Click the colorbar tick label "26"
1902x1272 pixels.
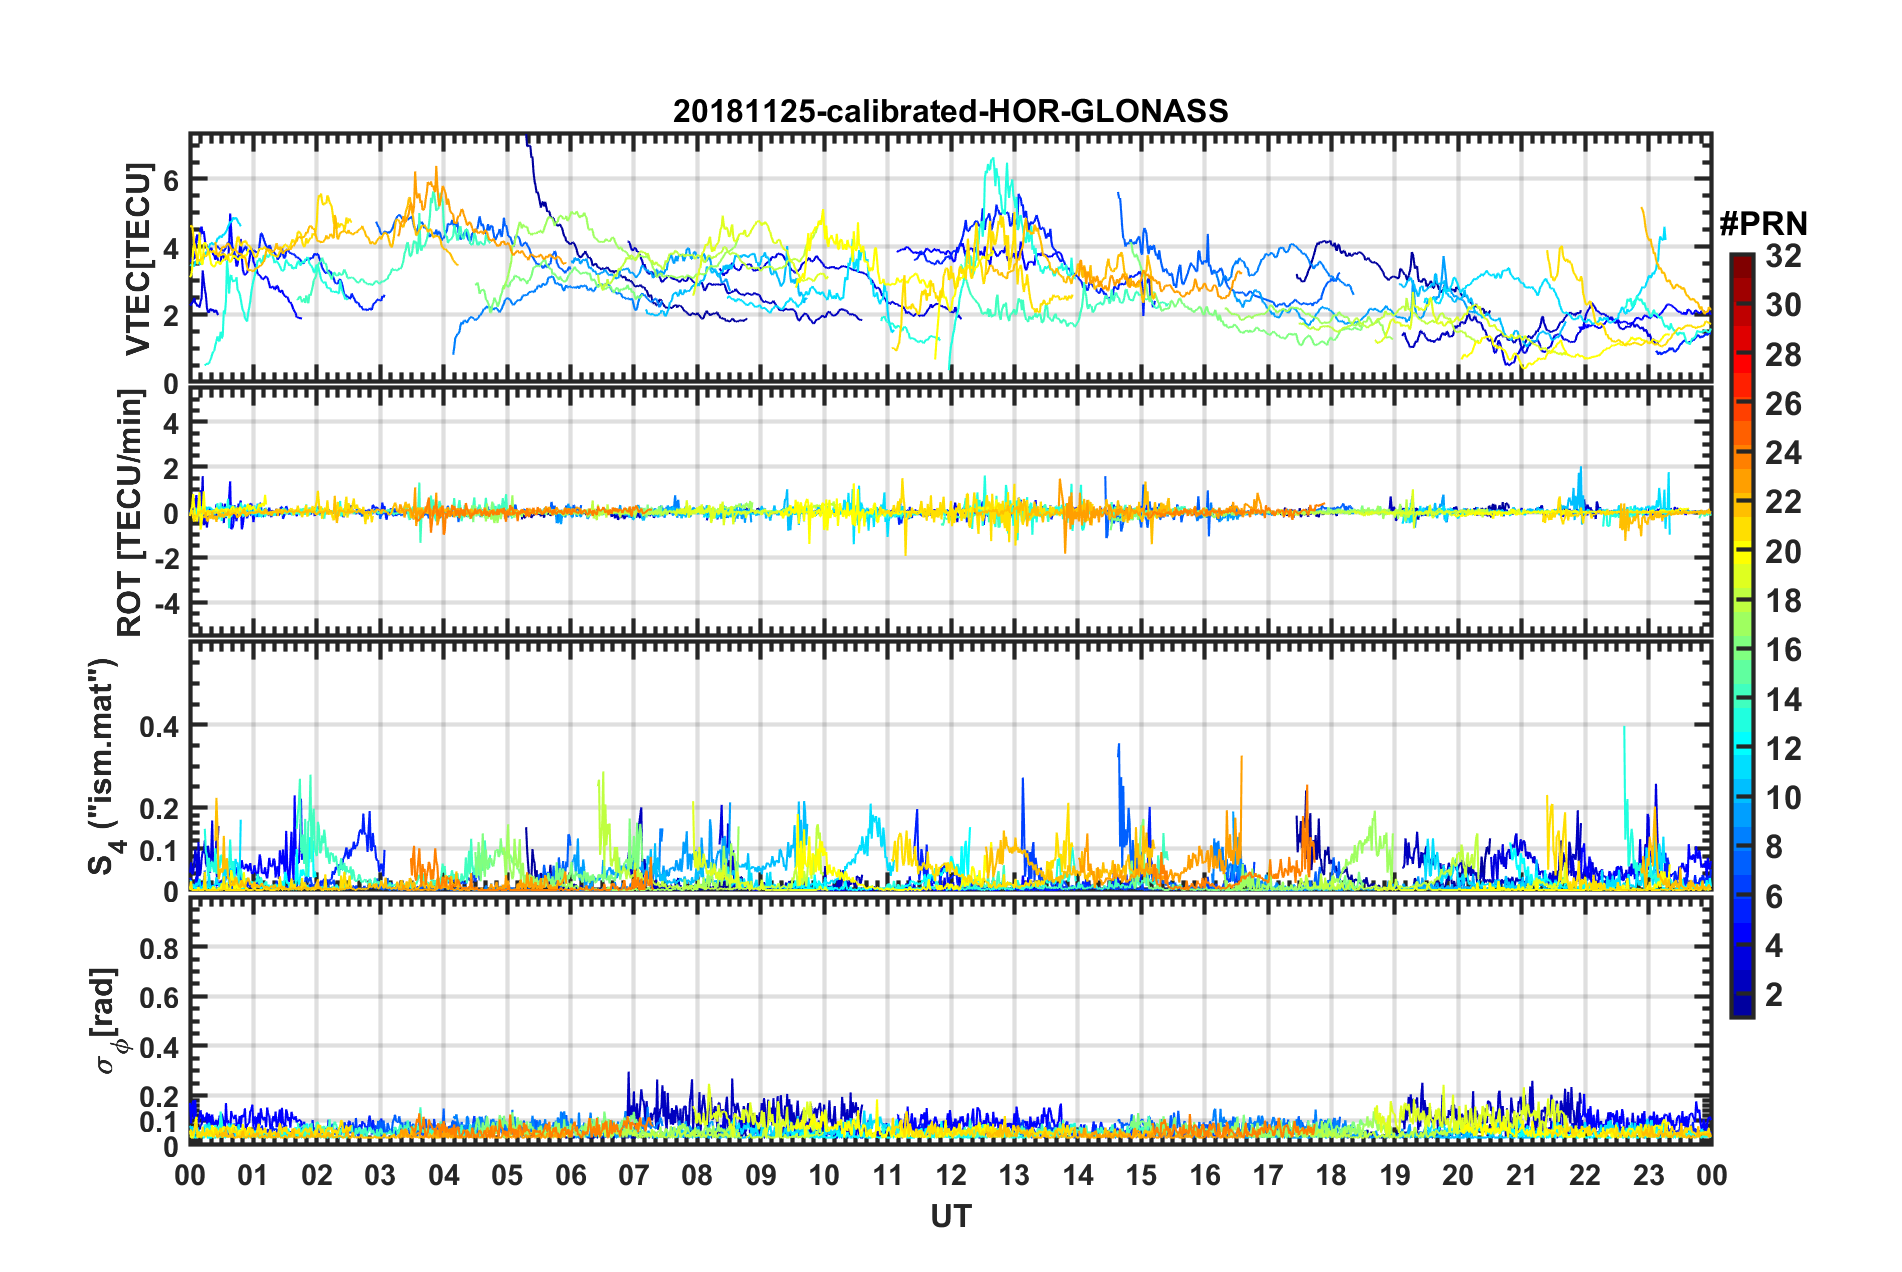[x=1783, y=404]
